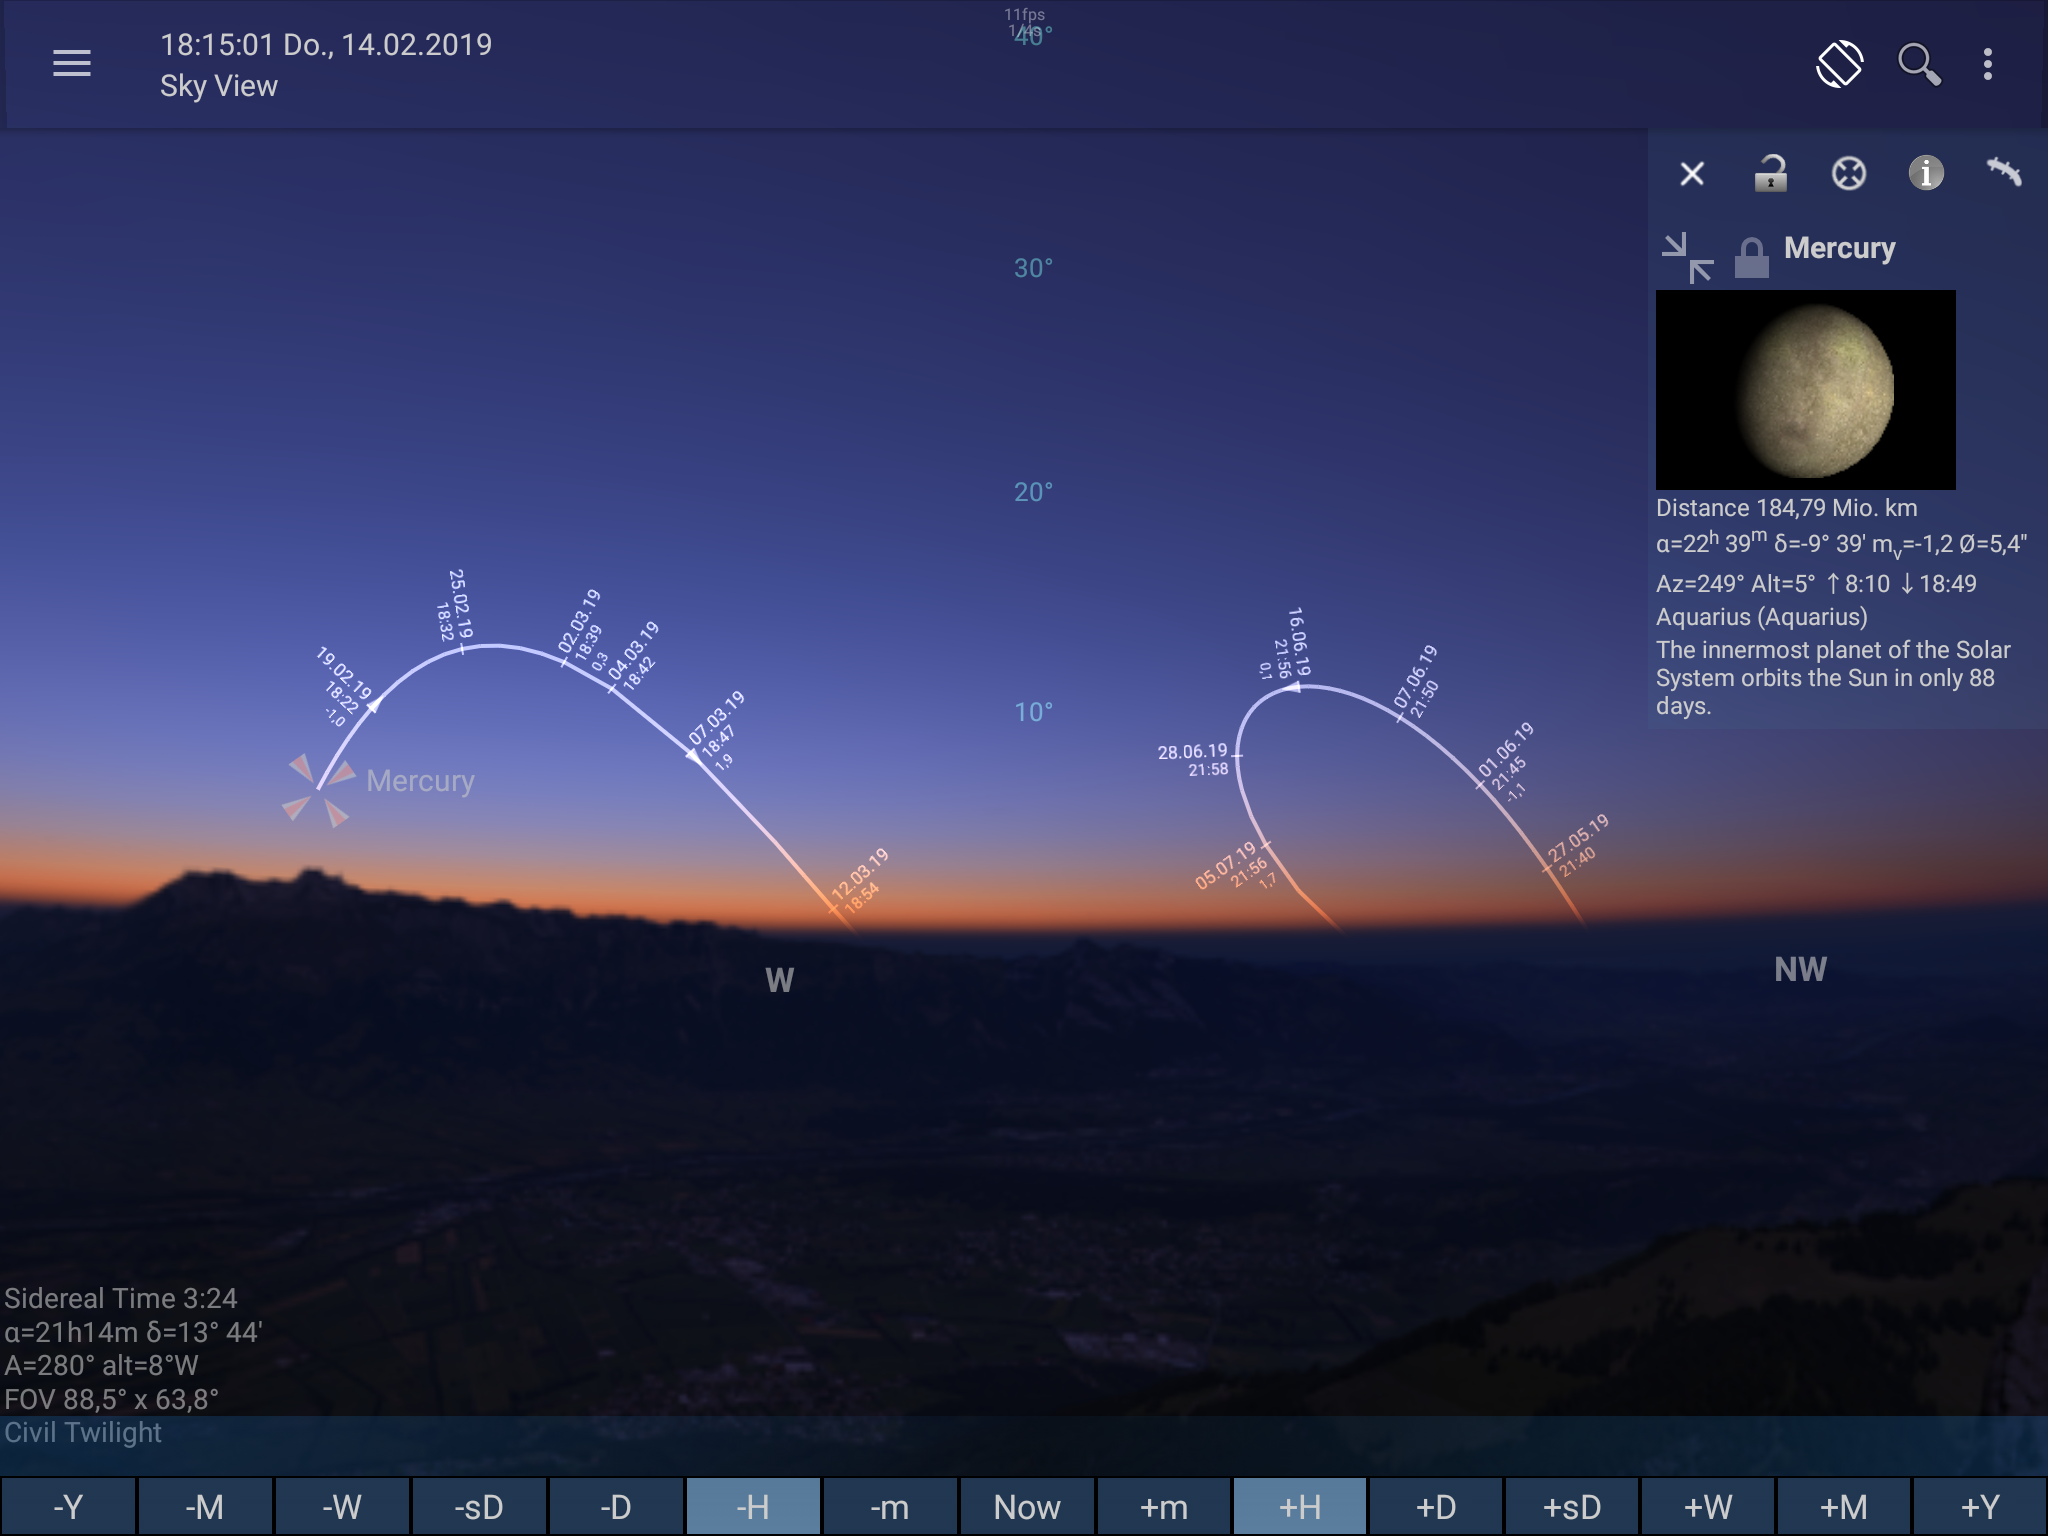Tap the 30° altitude label
This screenshot has height=1536, width=2048.
(1033, 268)
